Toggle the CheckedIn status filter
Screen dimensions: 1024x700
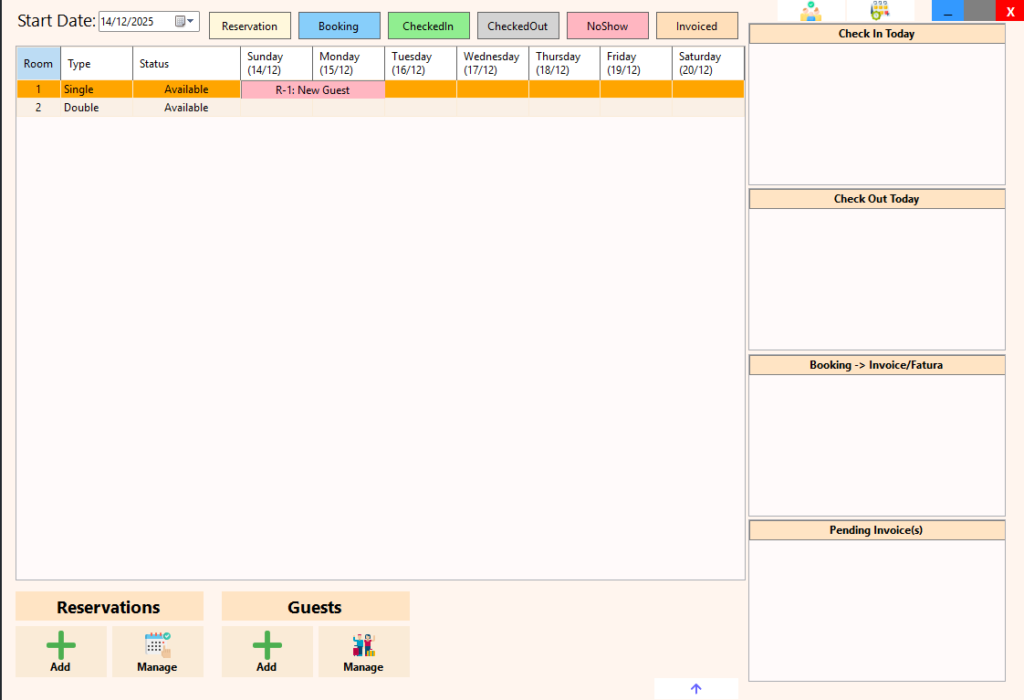(x=428, y=25)
